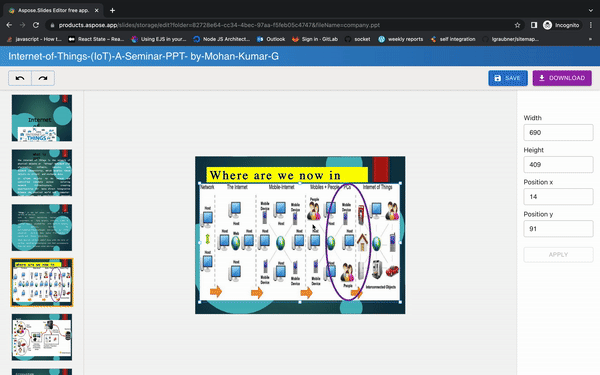The width and height of the screenshot is (600, 375).
Task: Save the presentation
Action: click(x=508, y=78)
